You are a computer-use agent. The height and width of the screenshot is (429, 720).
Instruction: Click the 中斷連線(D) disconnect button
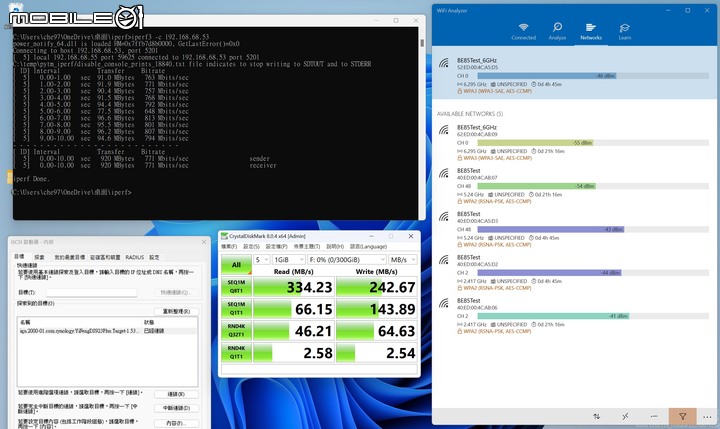(x=176, y=408)
